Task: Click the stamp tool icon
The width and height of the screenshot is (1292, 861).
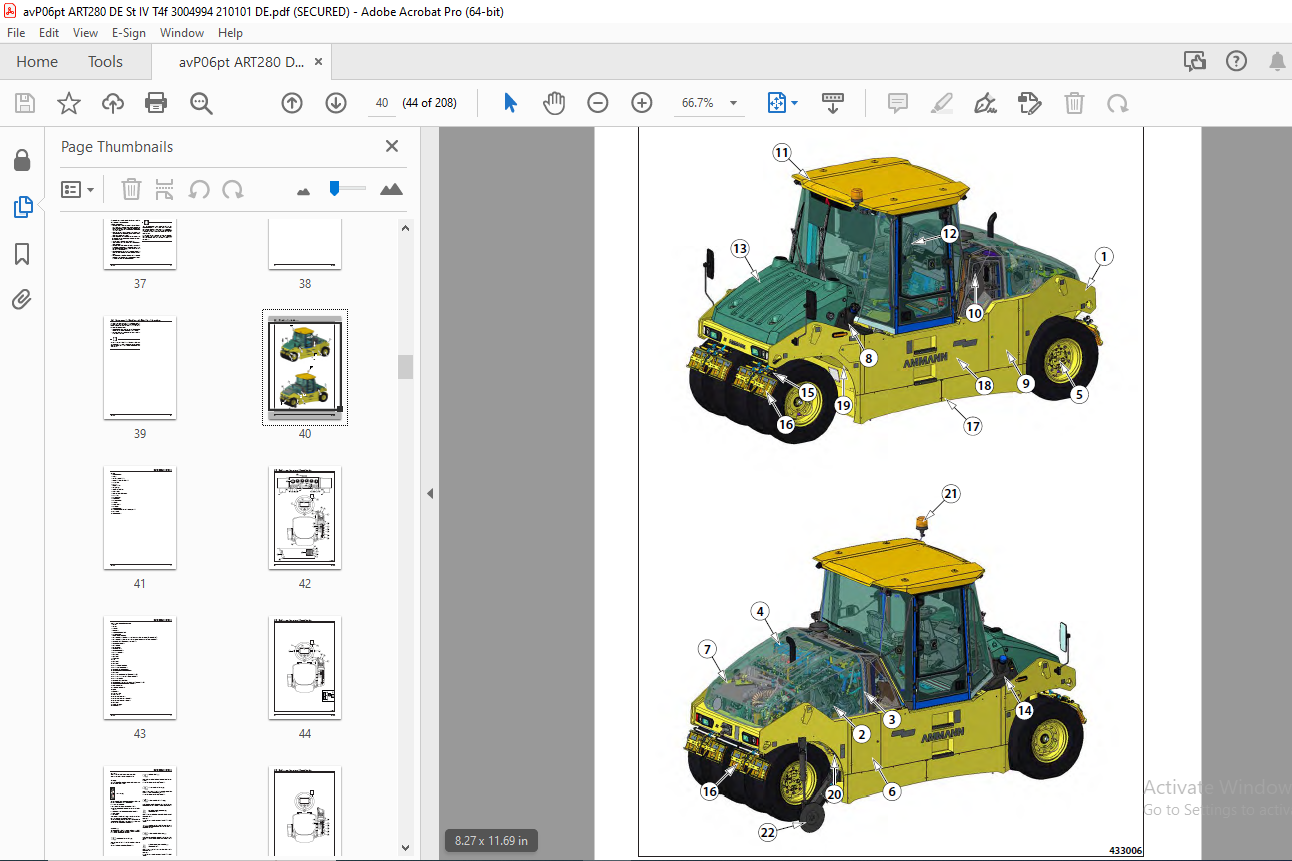Action: 1030,103
